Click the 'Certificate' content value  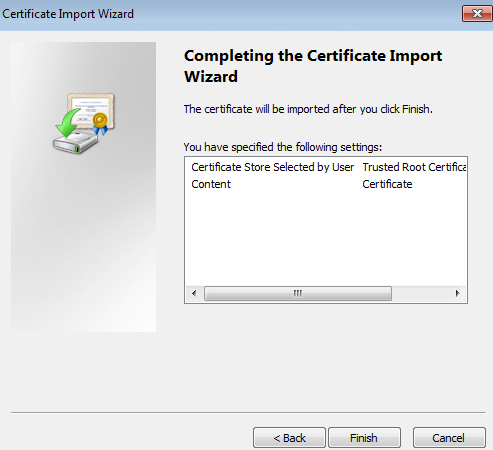387,184
